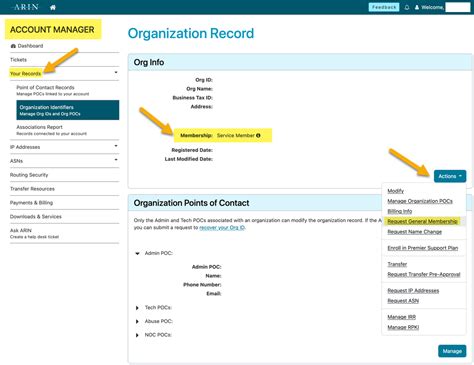The height and width of the screenshot is (365, 474).
Task: Select Request Name Change
Action: pyautogui.click(x=414, y=232)
